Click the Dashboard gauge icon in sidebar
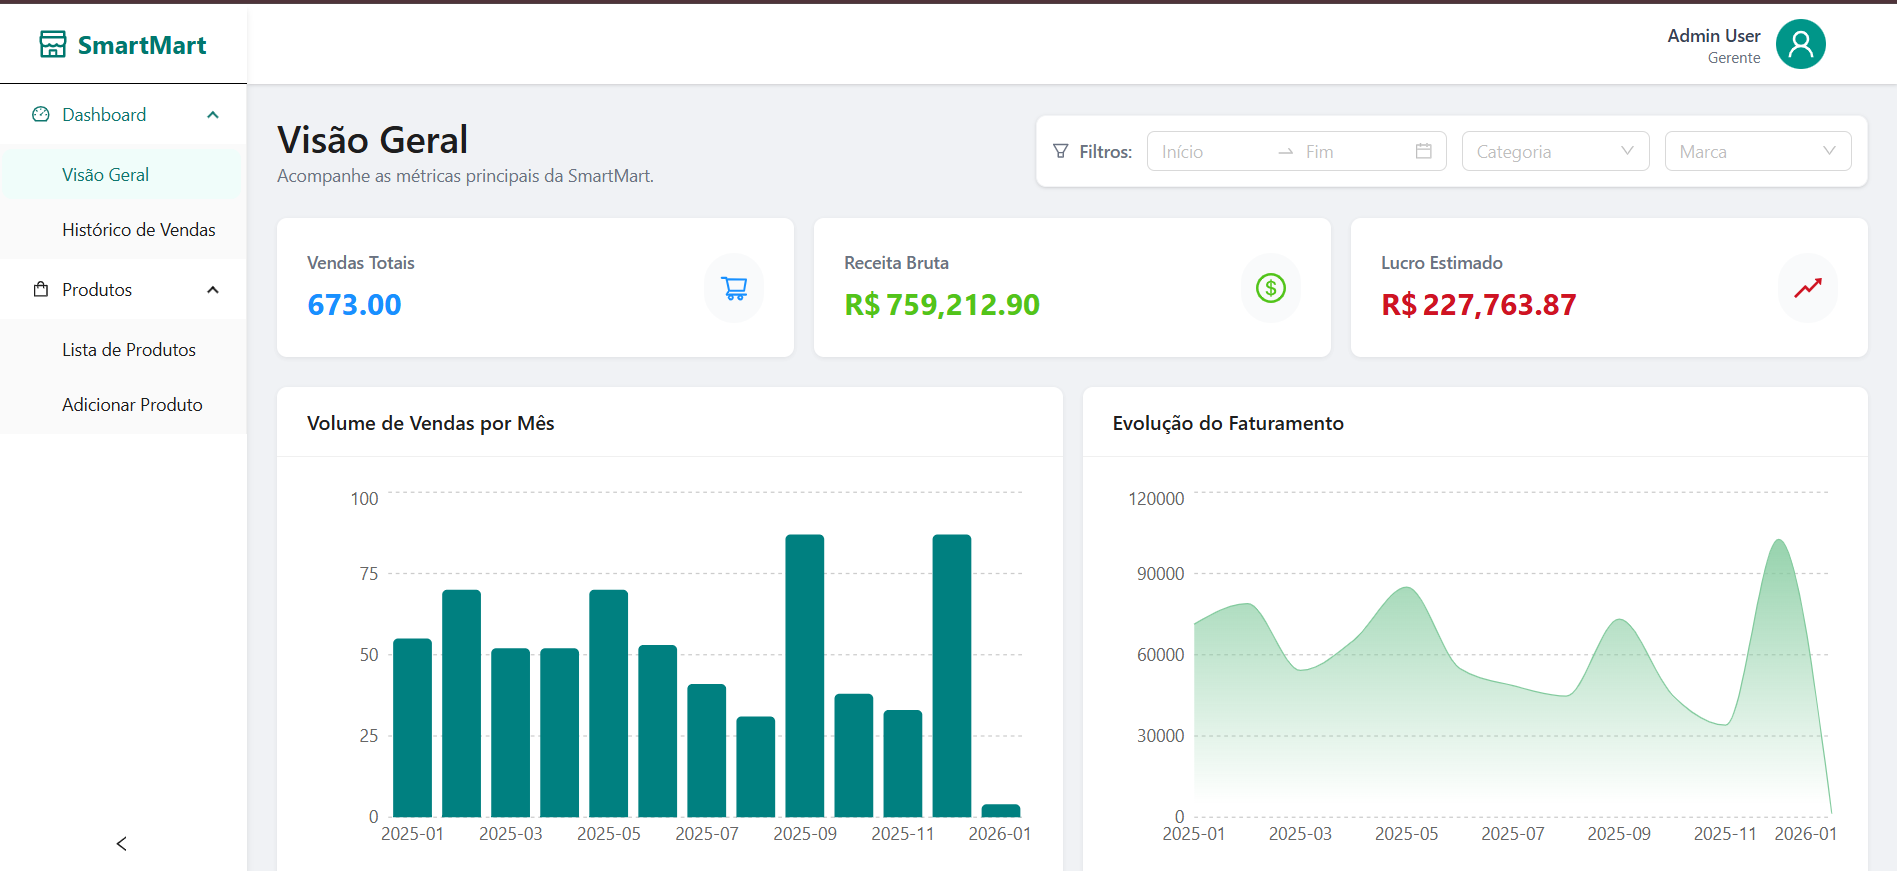Screen dimensions: 1897x871 (41, 115)
